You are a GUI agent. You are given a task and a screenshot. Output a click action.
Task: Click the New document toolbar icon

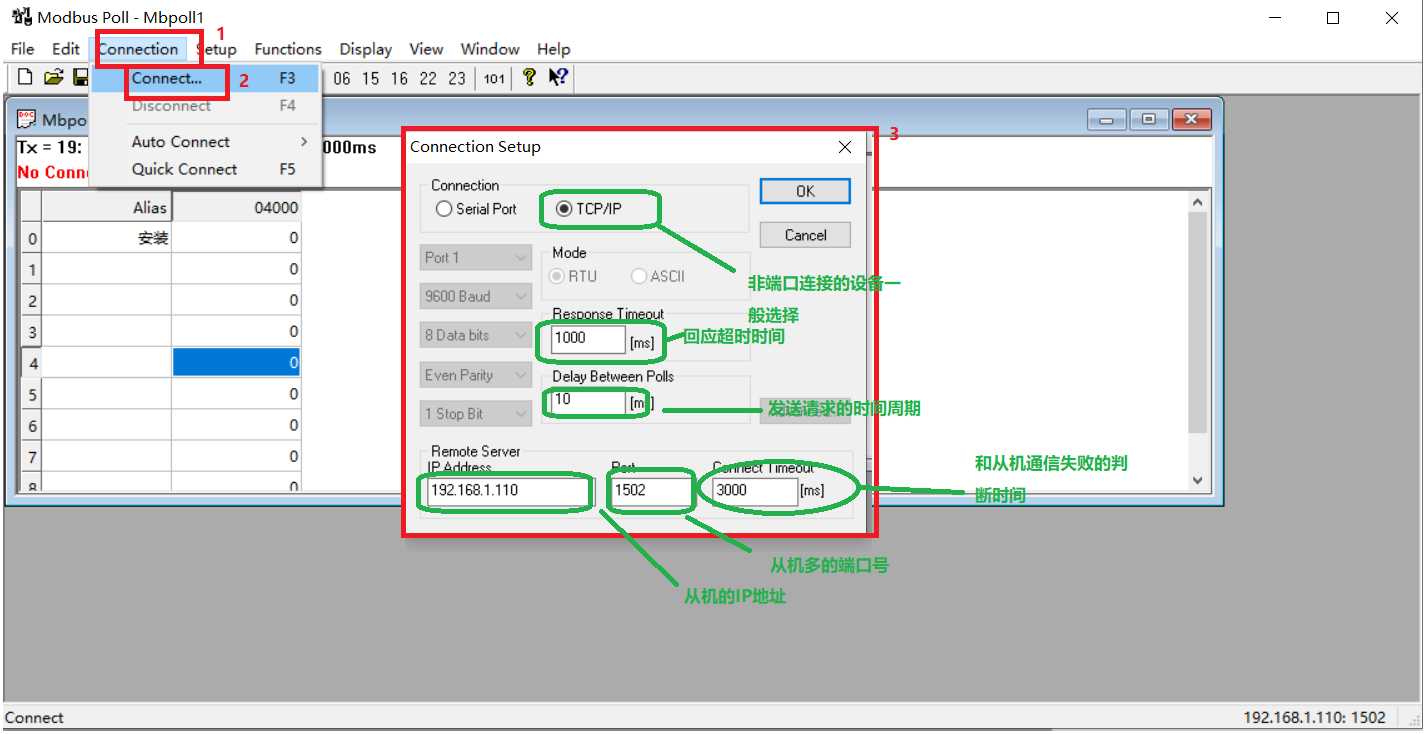25,77
